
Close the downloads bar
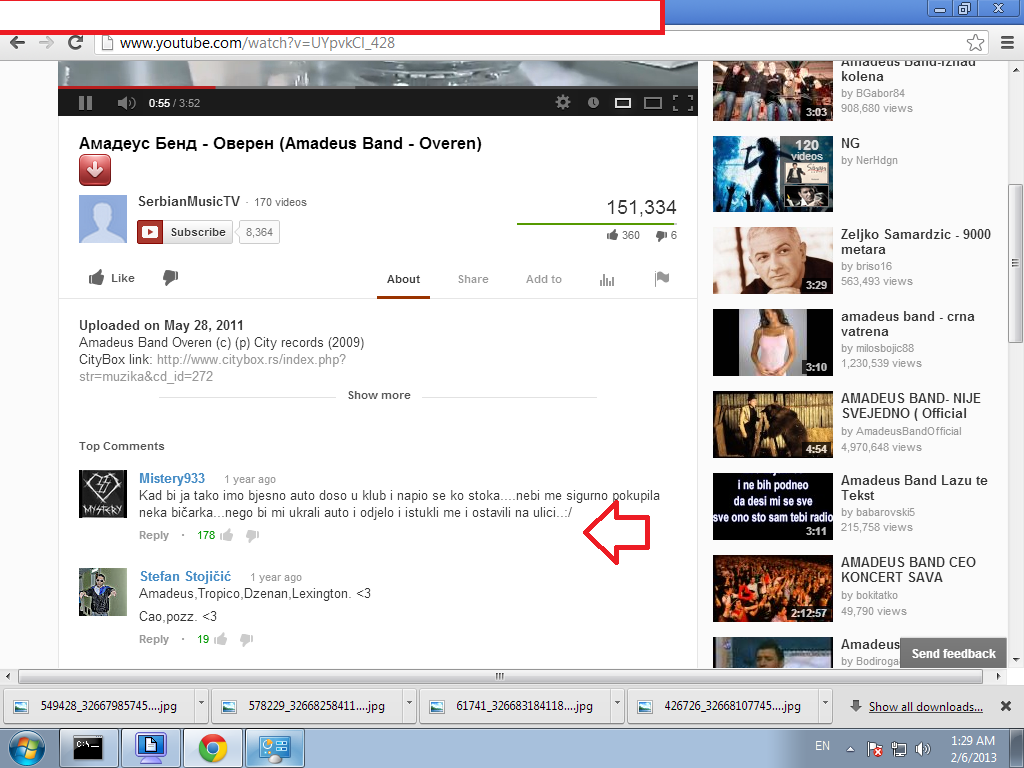point(1006,706)
